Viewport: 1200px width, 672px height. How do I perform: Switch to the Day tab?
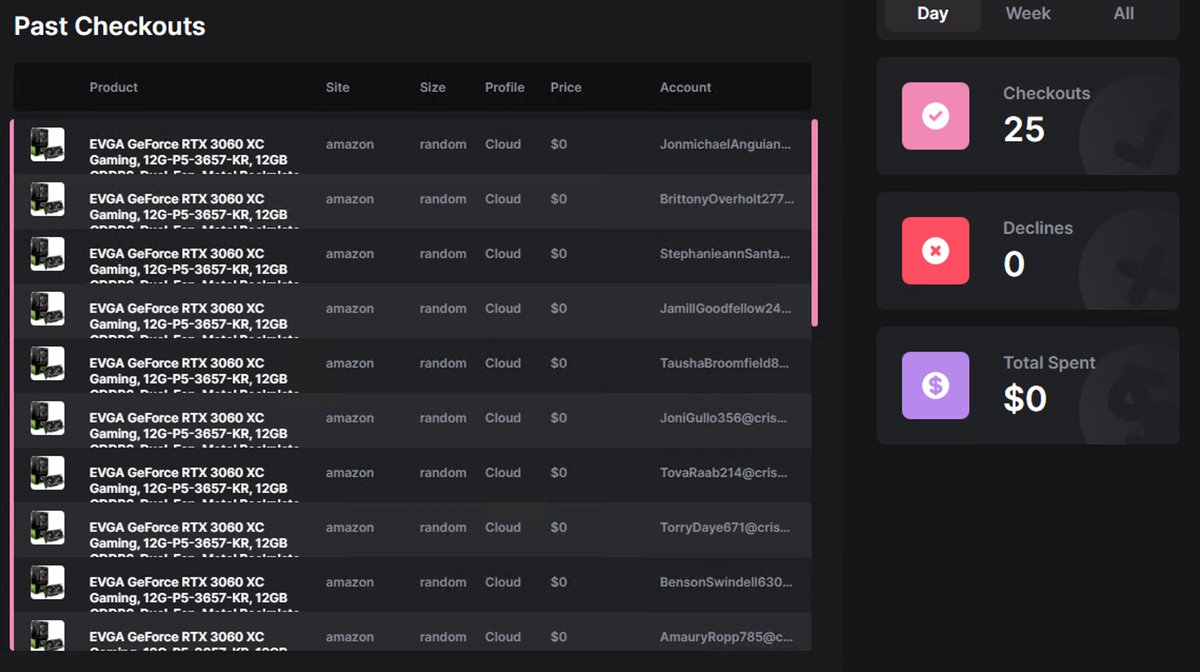click(932, 14)
